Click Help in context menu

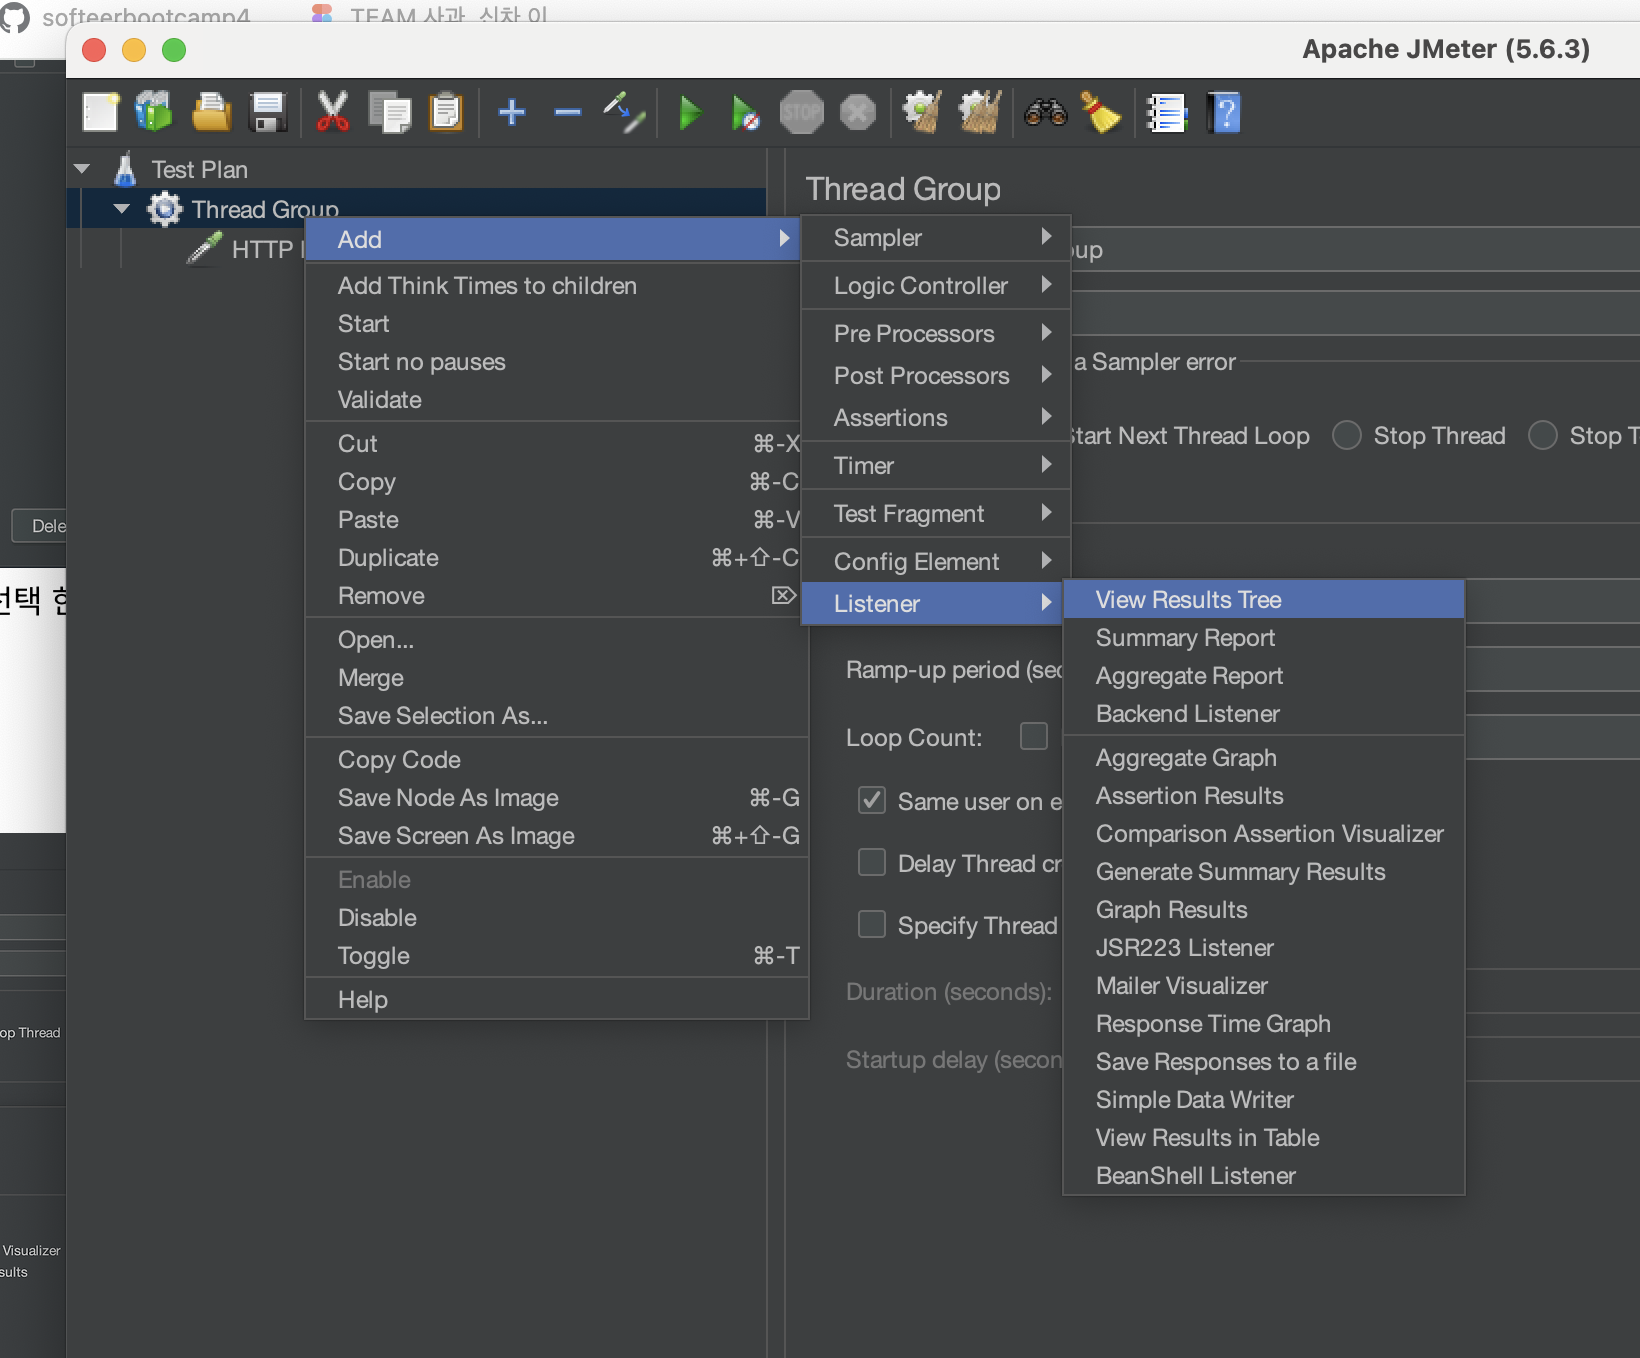click(x=556, y=999)
